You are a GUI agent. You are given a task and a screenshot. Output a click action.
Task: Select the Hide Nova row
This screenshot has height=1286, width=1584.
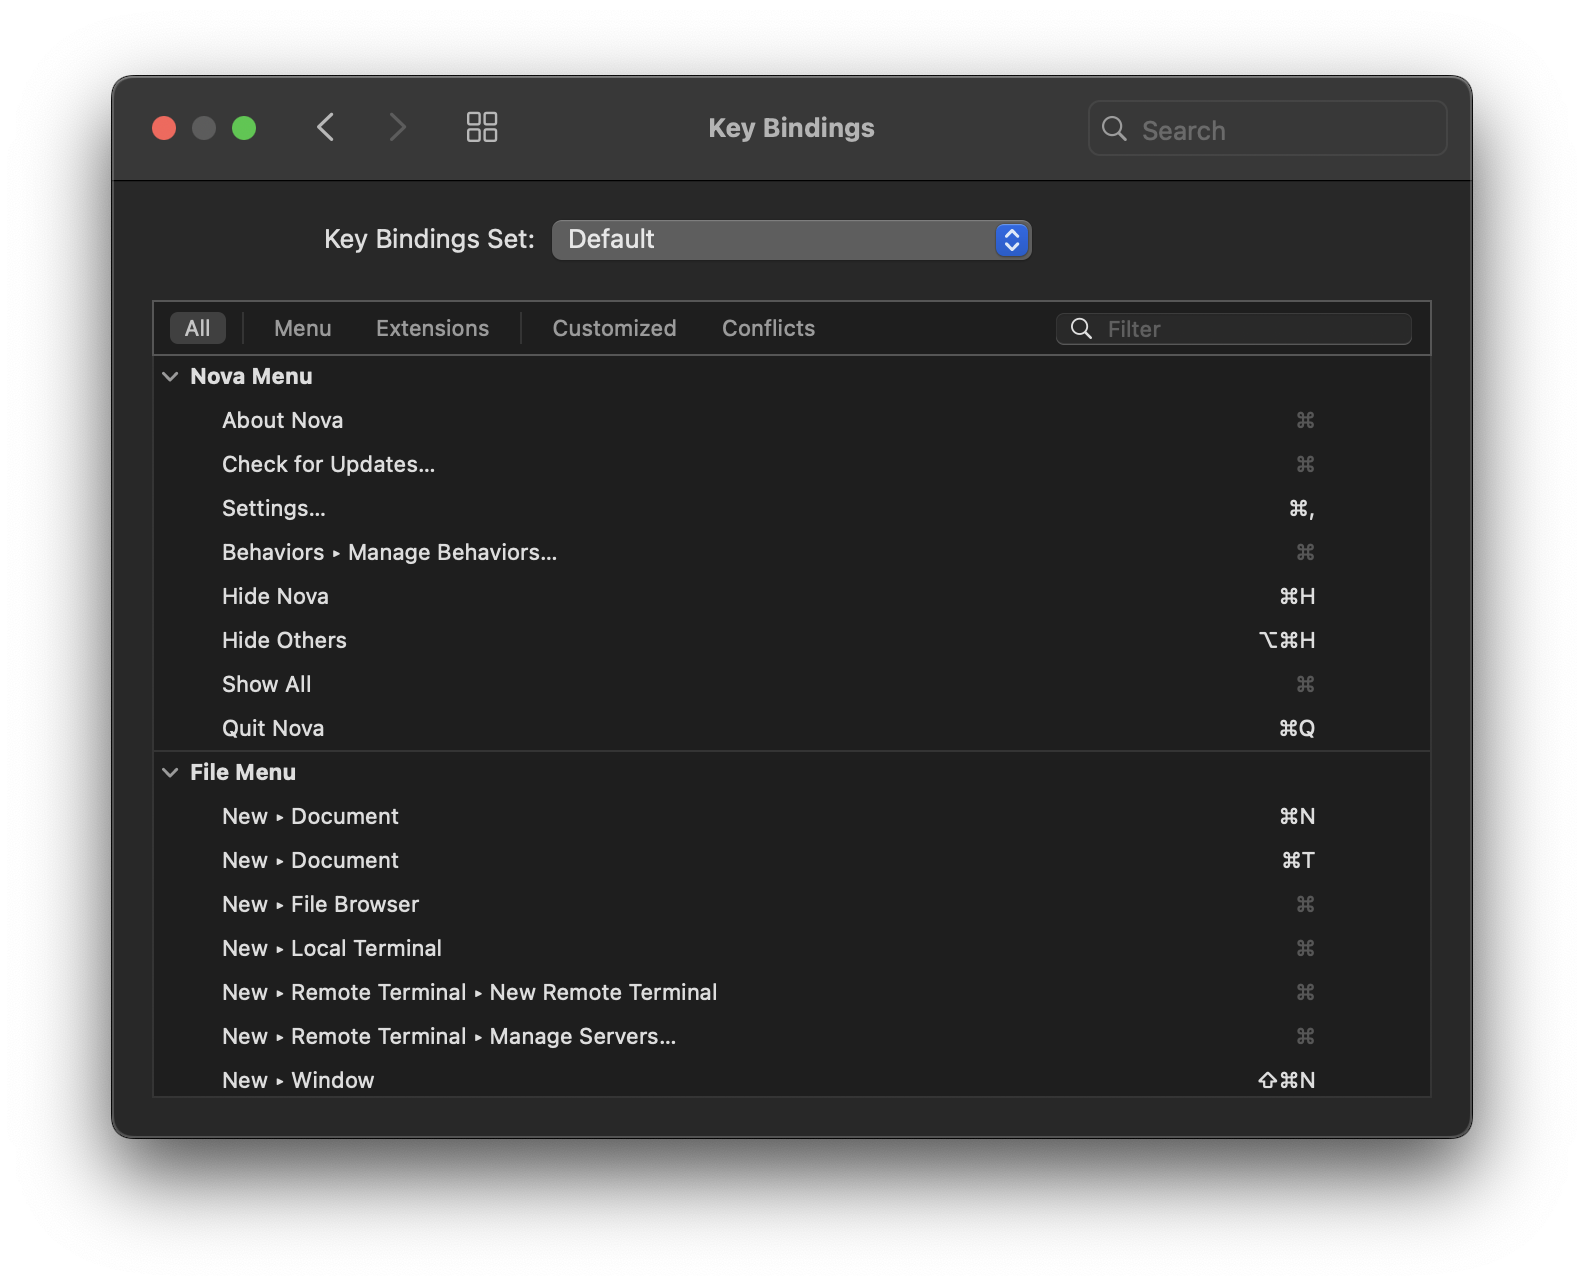point(791,597)
